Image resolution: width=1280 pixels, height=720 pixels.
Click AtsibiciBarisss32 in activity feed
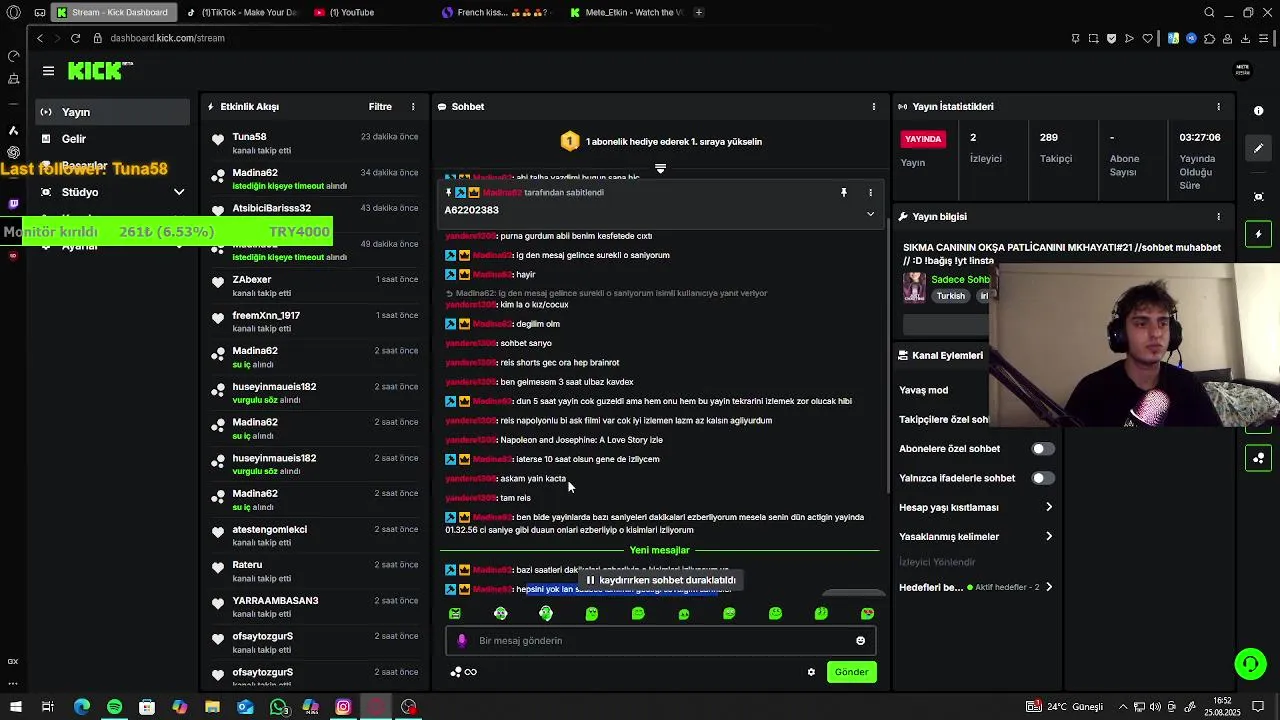(x=271, y=208)
